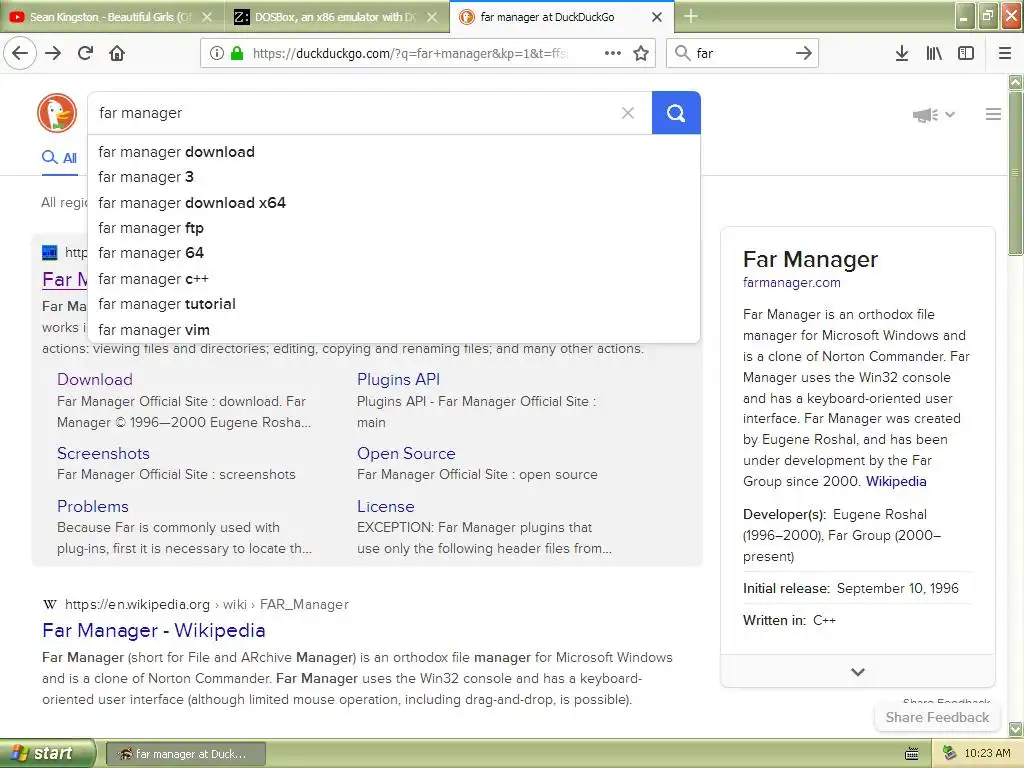The image size is (1024, 768).
Task: Open the Problems sitelink
Action: pyautogui.click(x=93, y=506)
